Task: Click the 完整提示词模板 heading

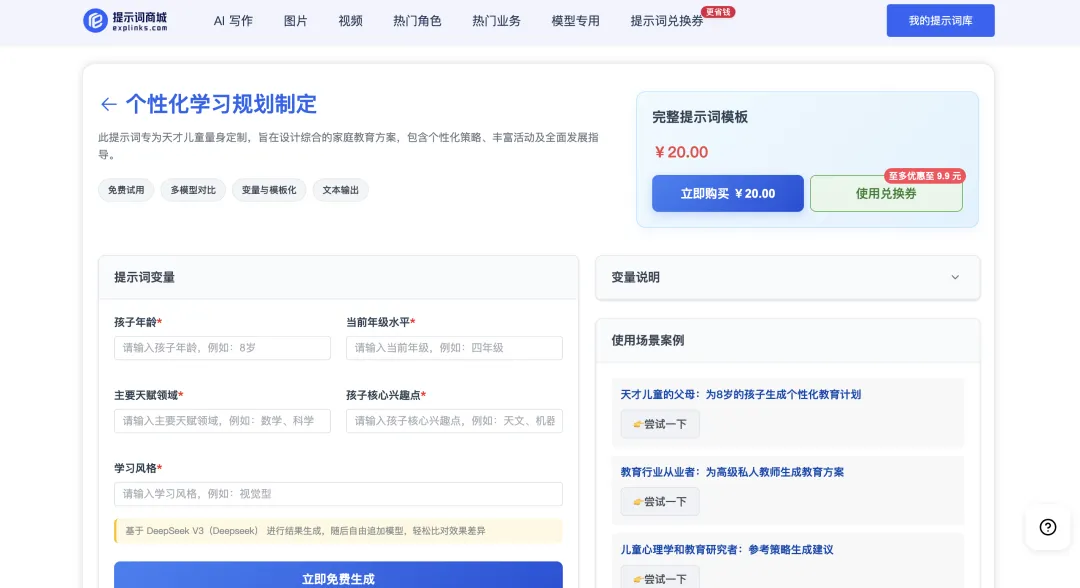Action: click(700, 117)
